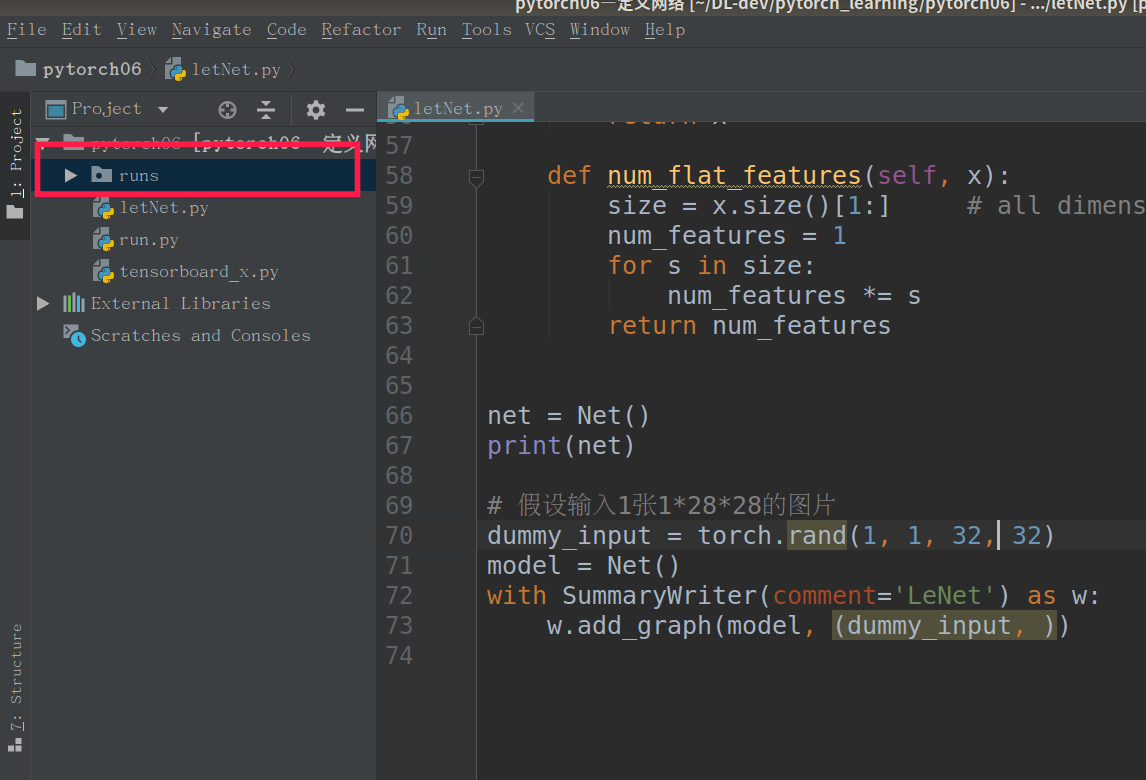This screenshot has width=1146, height=780.
Task: Select Scratches and Consoles node
Action: [x=200, y=336]
